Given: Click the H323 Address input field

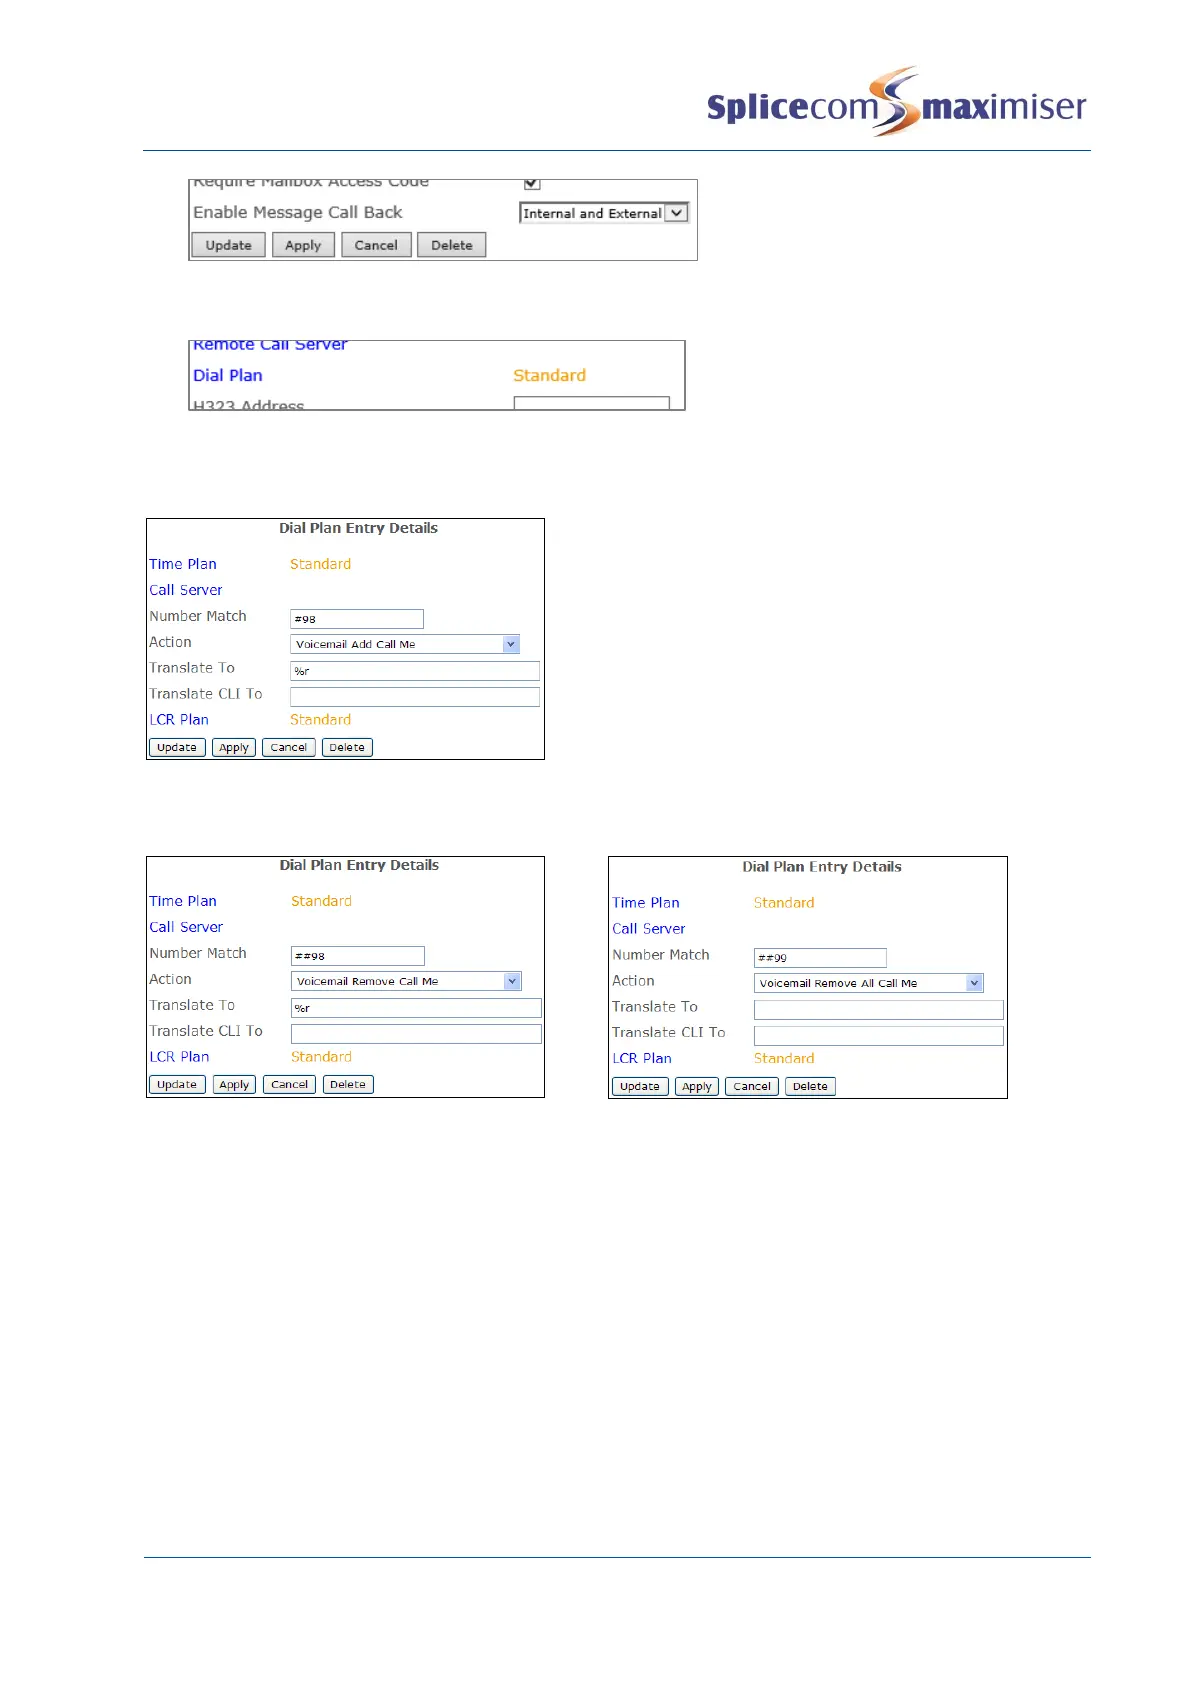Looking at the screenshot, I should [592, 403].
